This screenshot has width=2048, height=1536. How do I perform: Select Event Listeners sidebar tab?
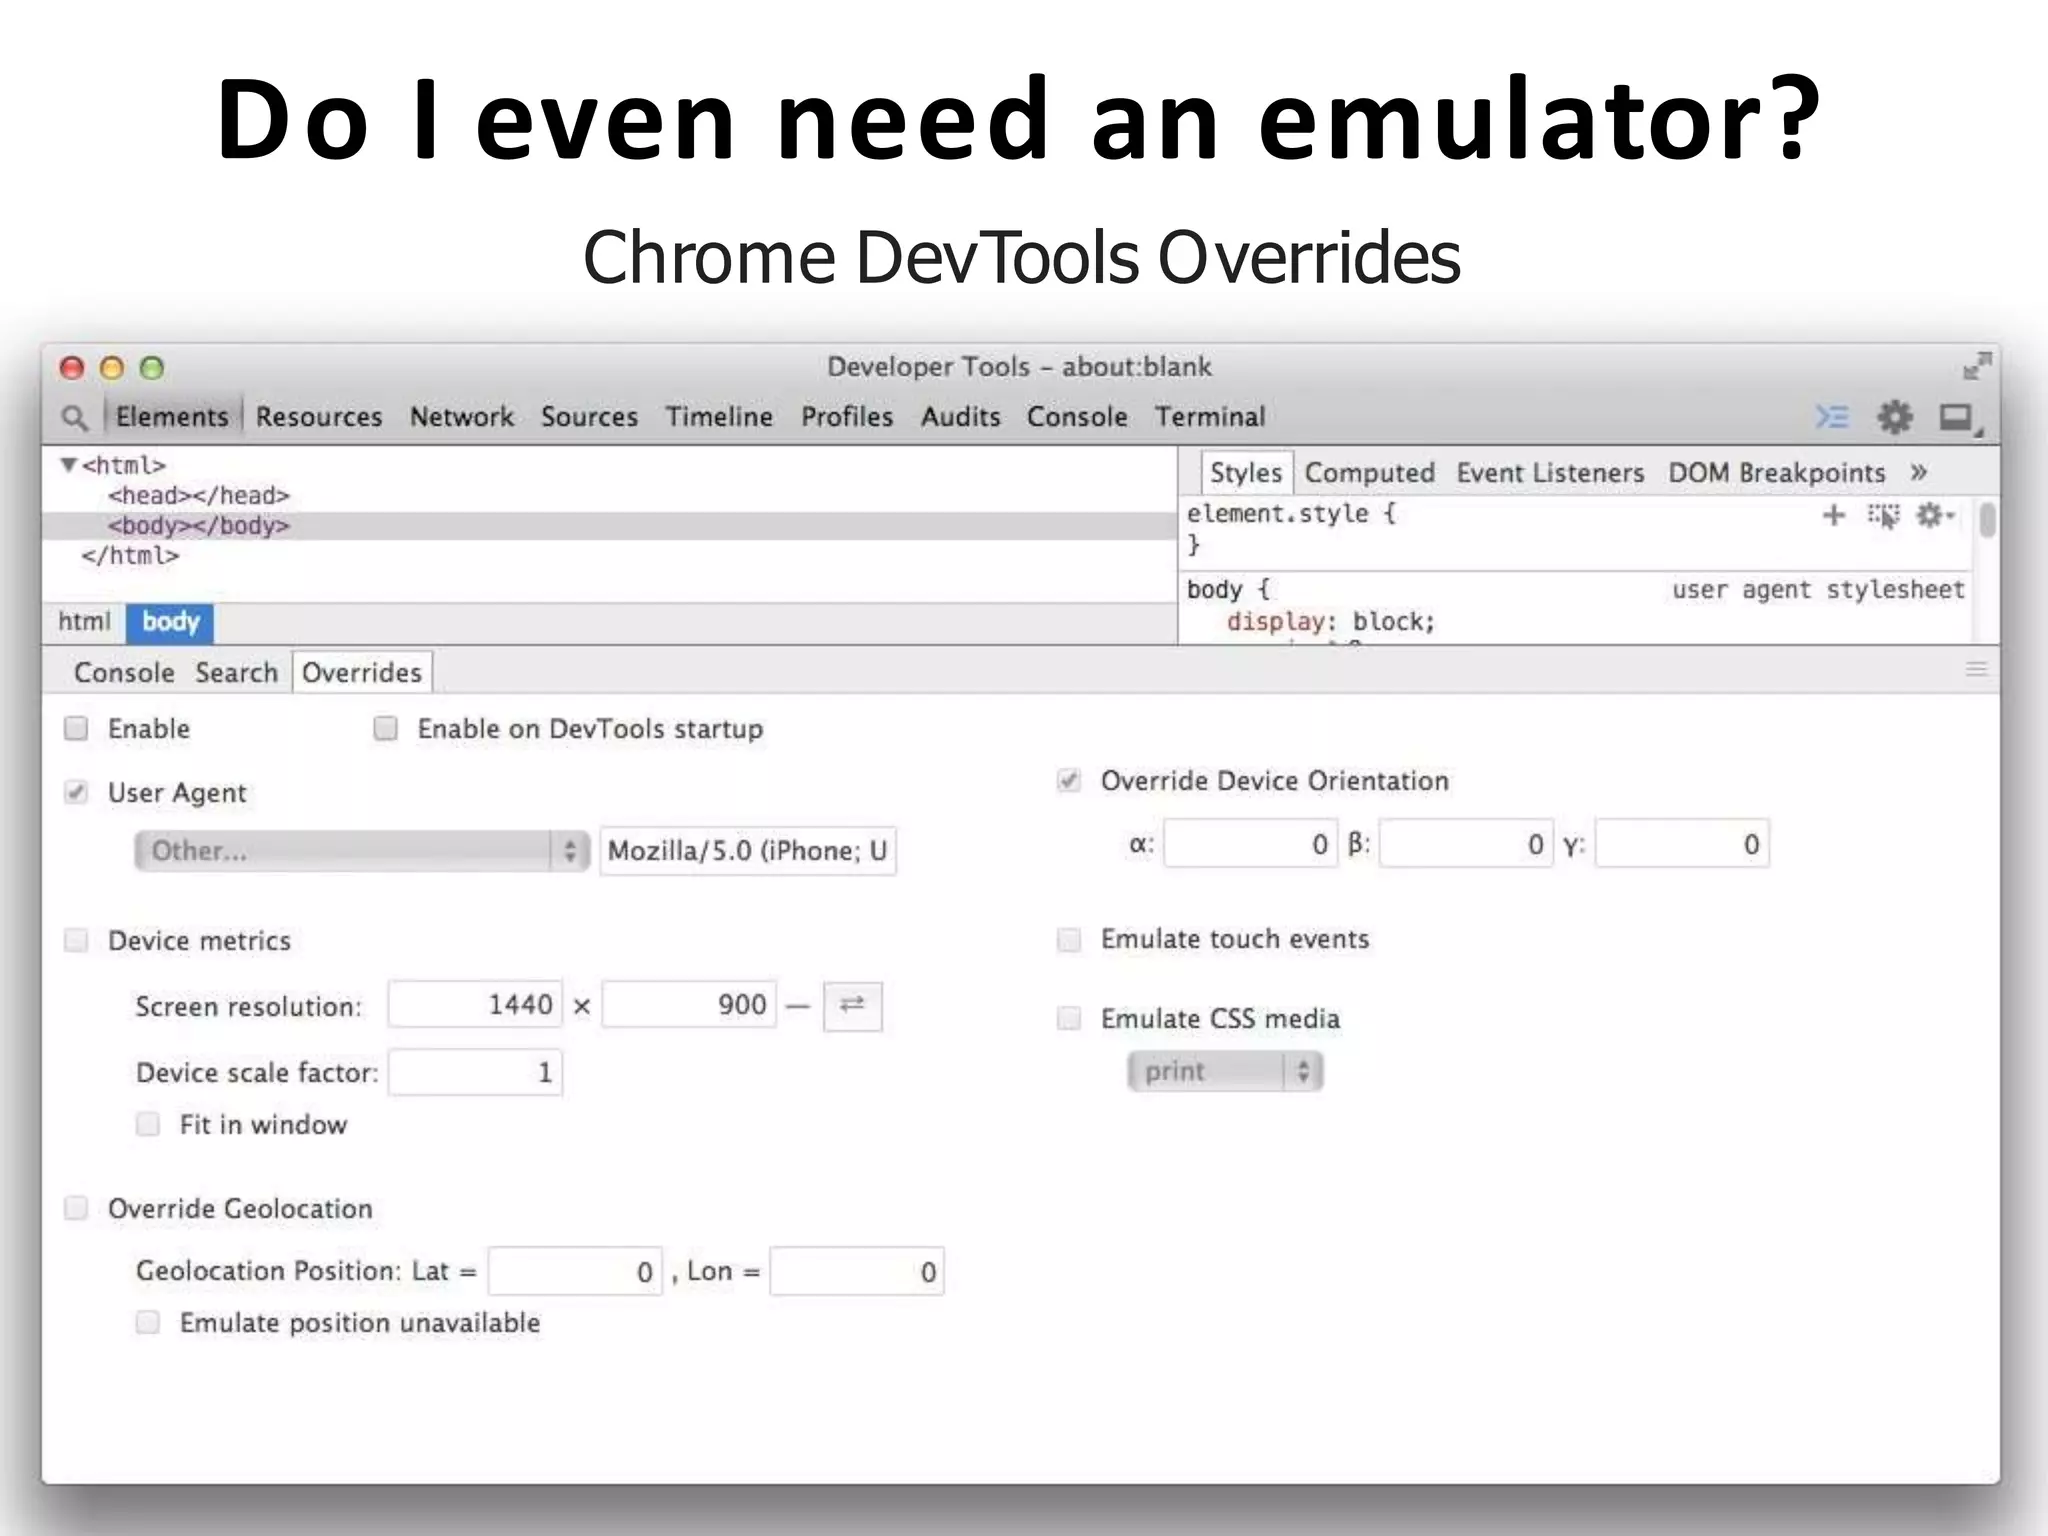[1550, 472]
